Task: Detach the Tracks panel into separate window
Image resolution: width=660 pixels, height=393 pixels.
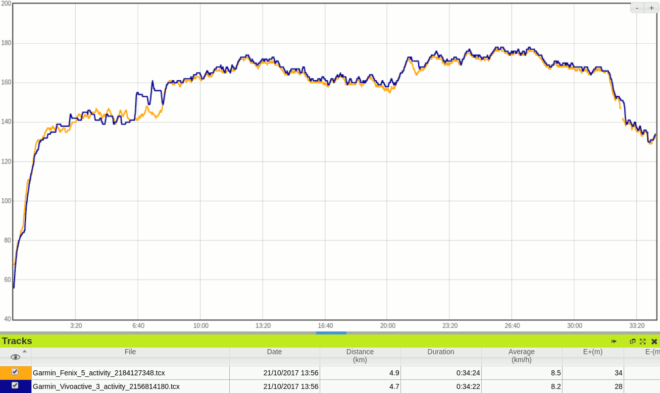Action: [x=632, y=341]
